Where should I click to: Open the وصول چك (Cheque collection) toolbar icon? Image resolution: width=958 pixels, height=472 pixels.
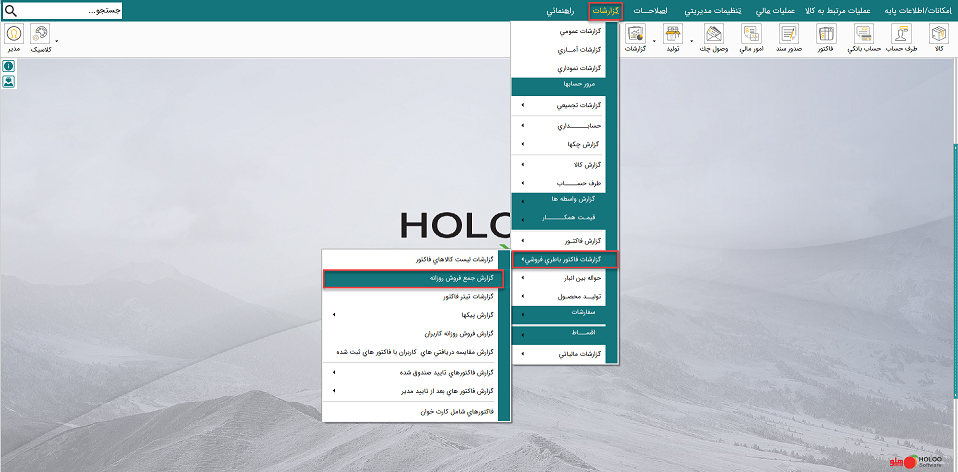[714, 37]
